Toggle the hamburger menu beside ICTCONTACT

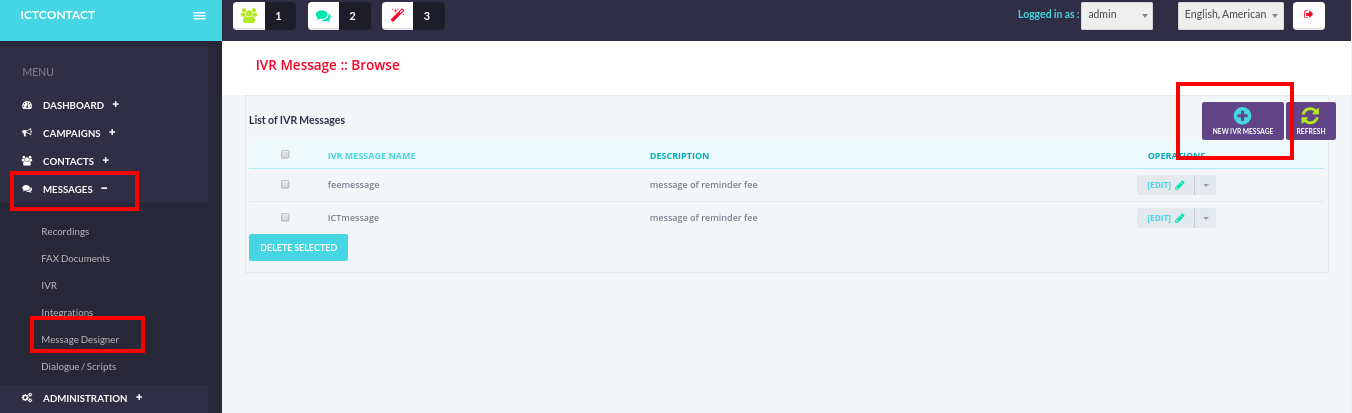click(199, 16)
